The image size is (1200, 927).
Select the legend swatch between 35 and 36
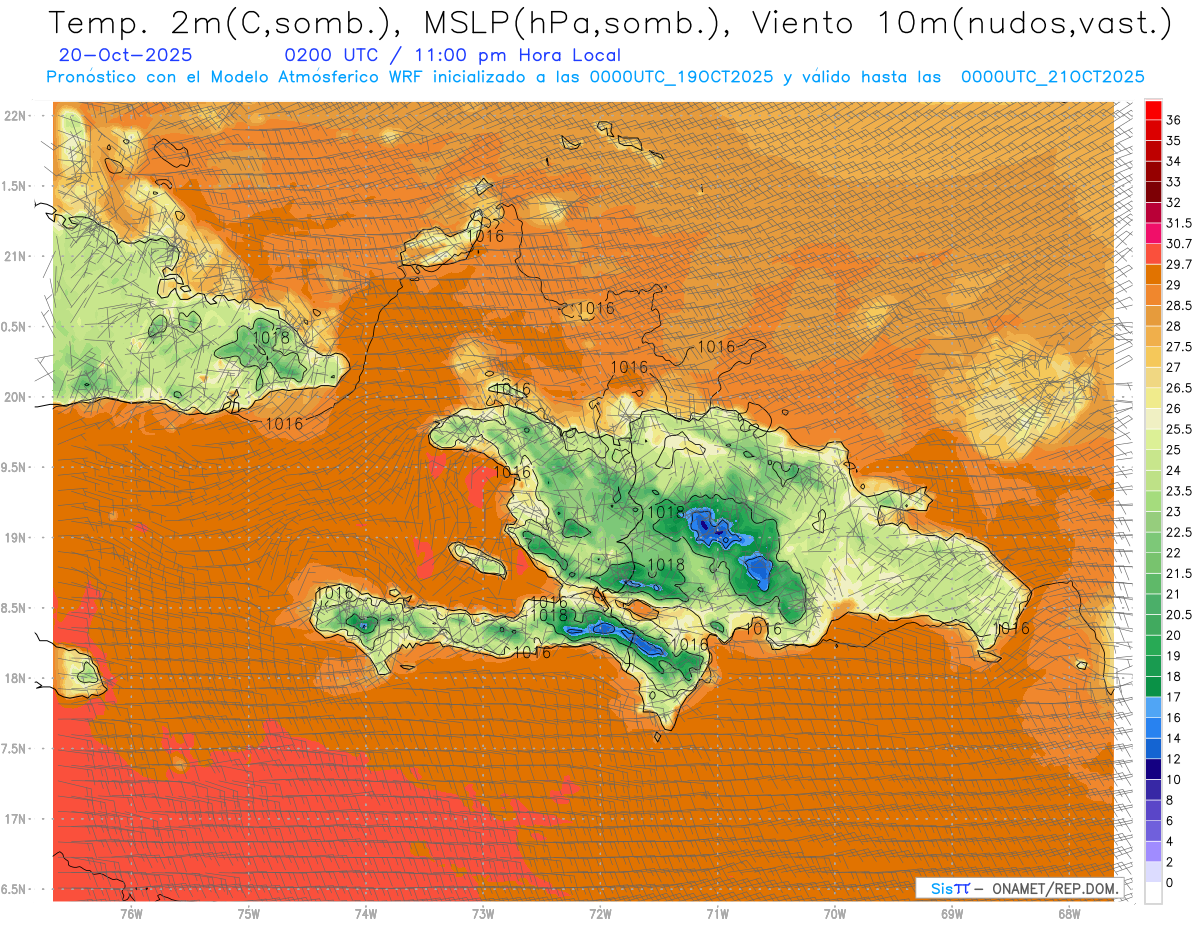(1153, 130)
